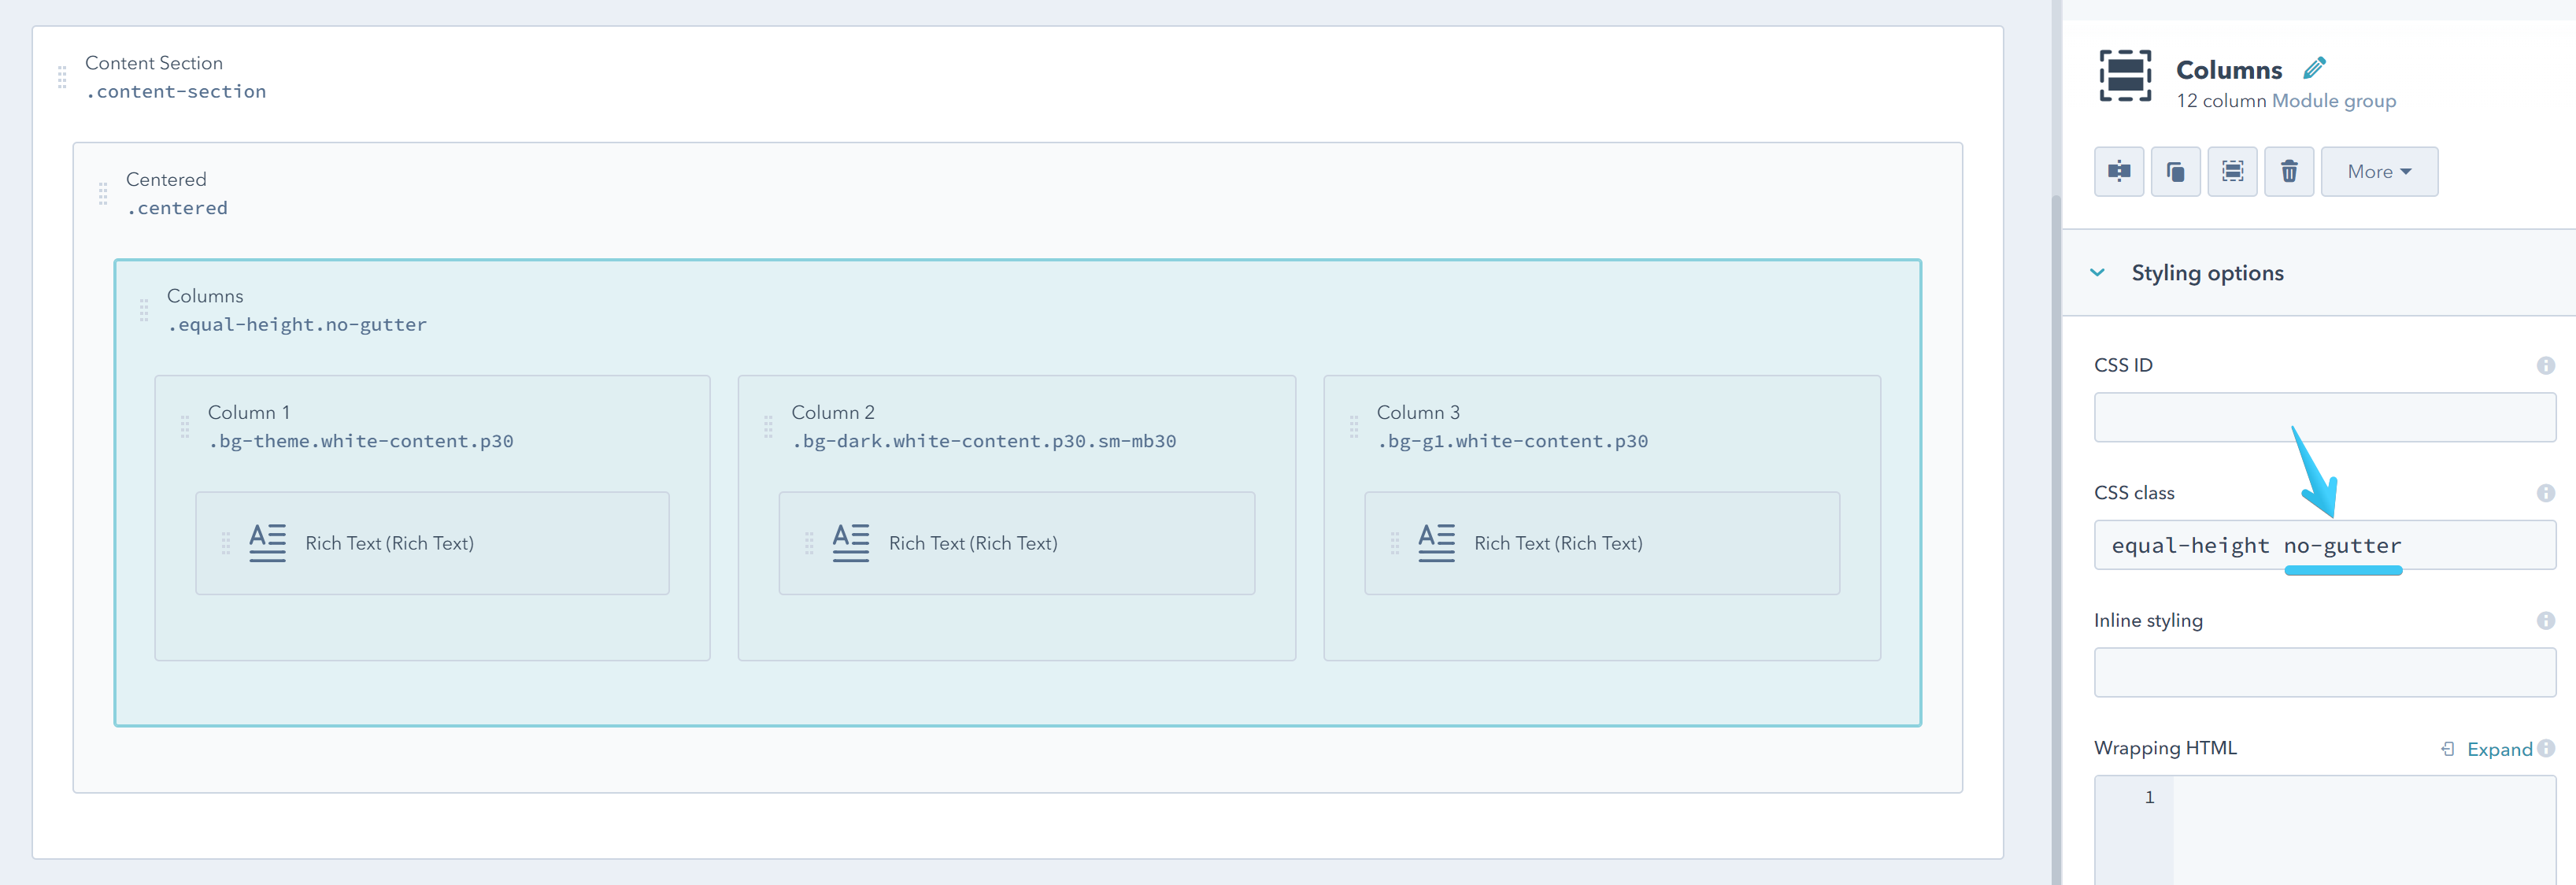This screenshot has width=2576, height=885.
Task: Click the info icon beside CSS class
Action: pos(2546,492)
